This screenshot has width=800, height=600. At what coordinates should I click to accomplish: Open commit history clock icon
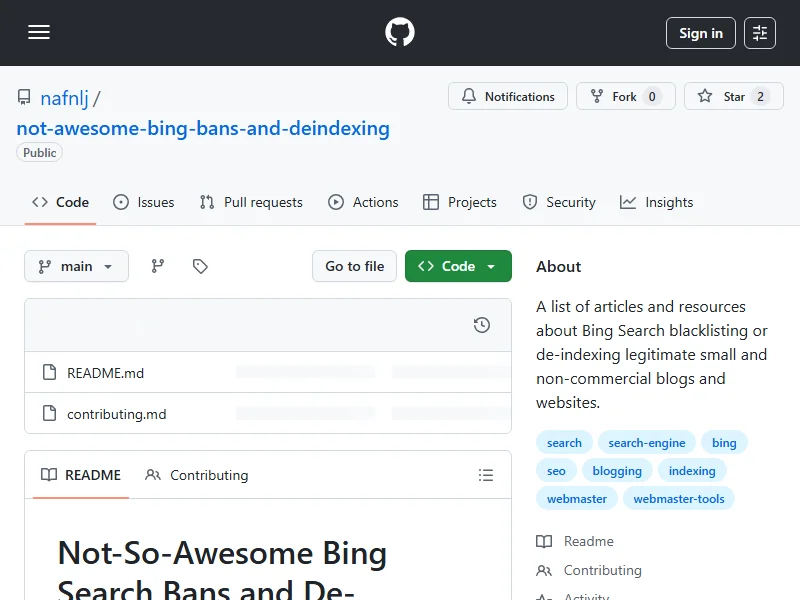tap(482, 325)
